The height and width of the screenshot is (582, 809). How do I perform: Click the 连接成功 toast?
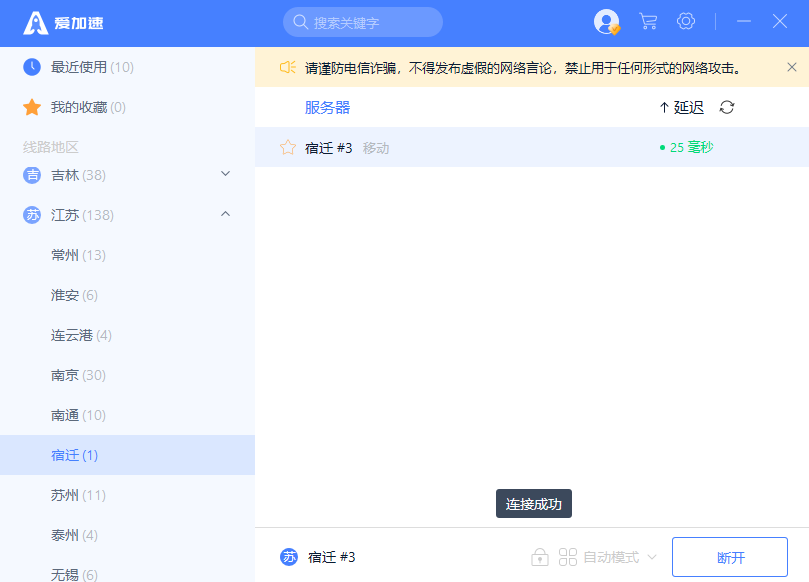coord(533,504)
